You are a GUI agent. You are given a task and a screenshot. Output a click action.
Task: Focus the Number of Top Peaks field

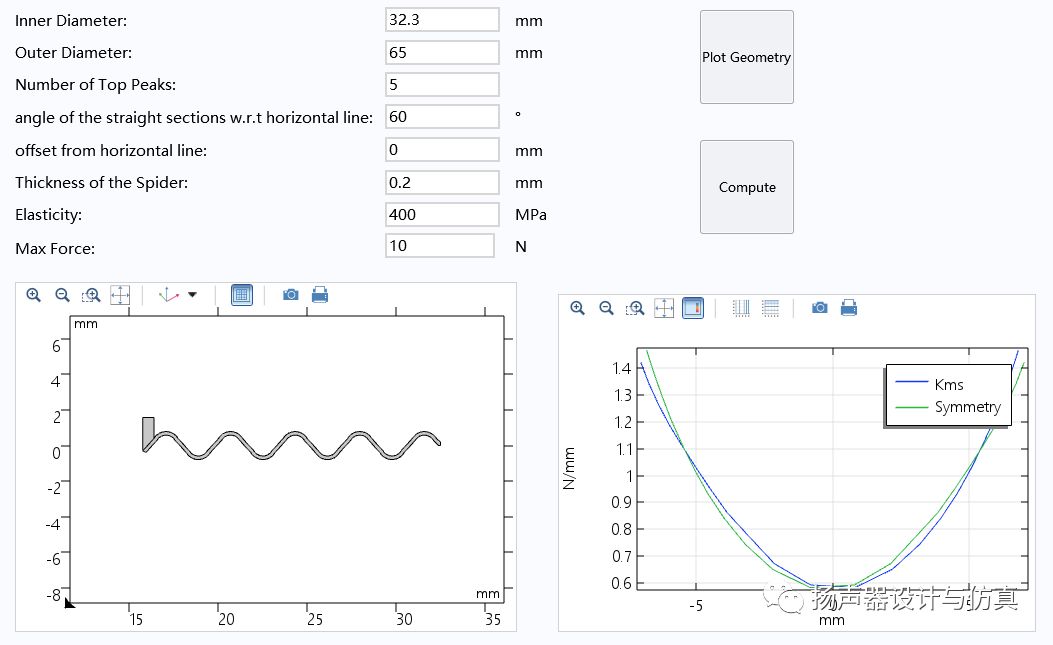coord(441,85)
